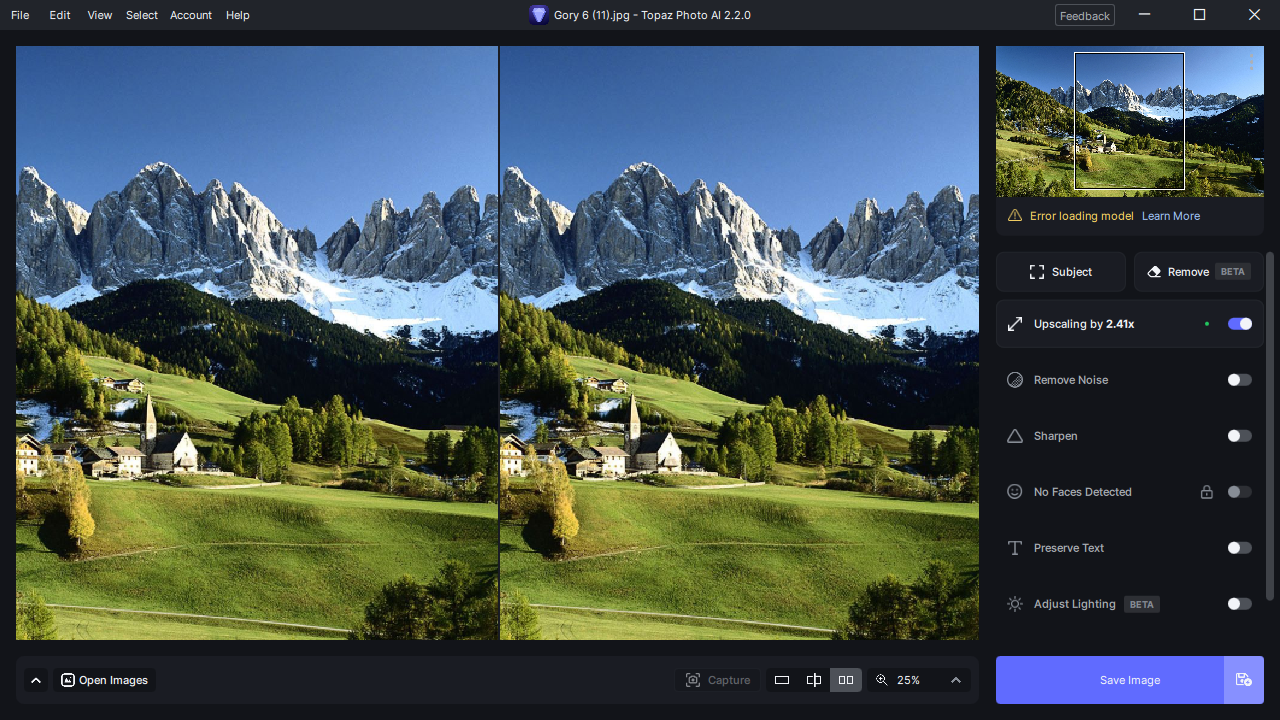Choose side-by-side view icon

(846, 680)
